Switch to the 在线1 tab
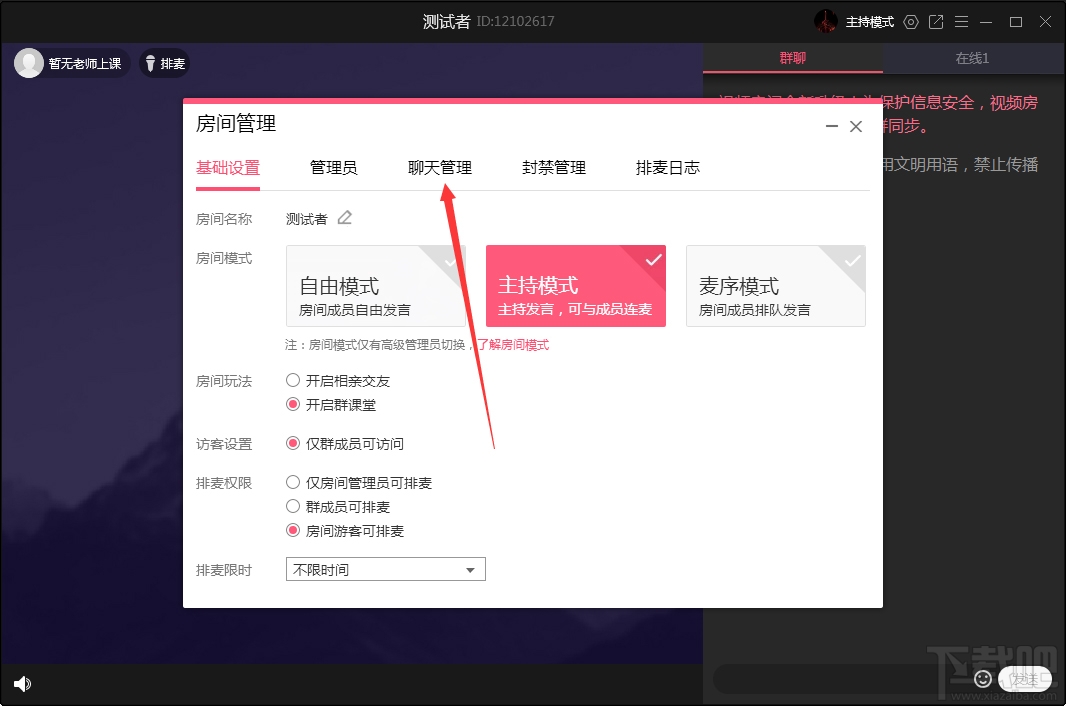 pos(971,58)
